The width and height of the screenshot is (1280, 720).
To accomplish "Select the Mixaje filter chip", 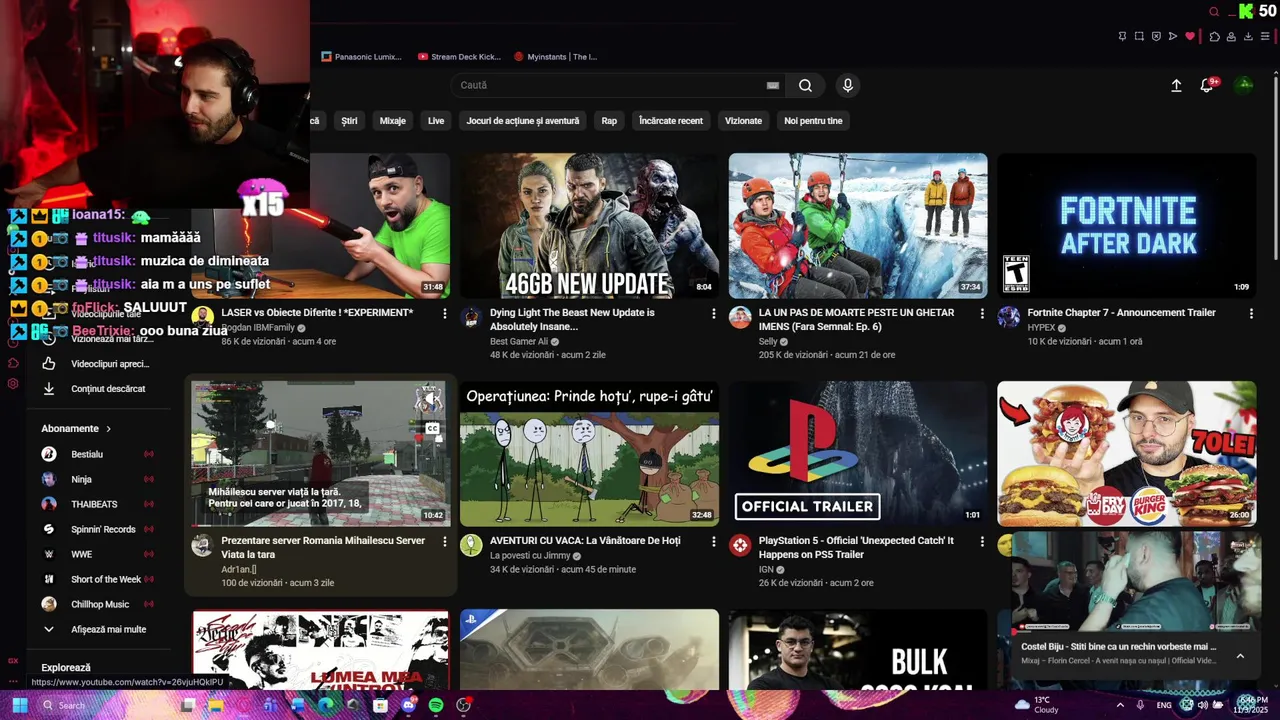I will 393,121.
